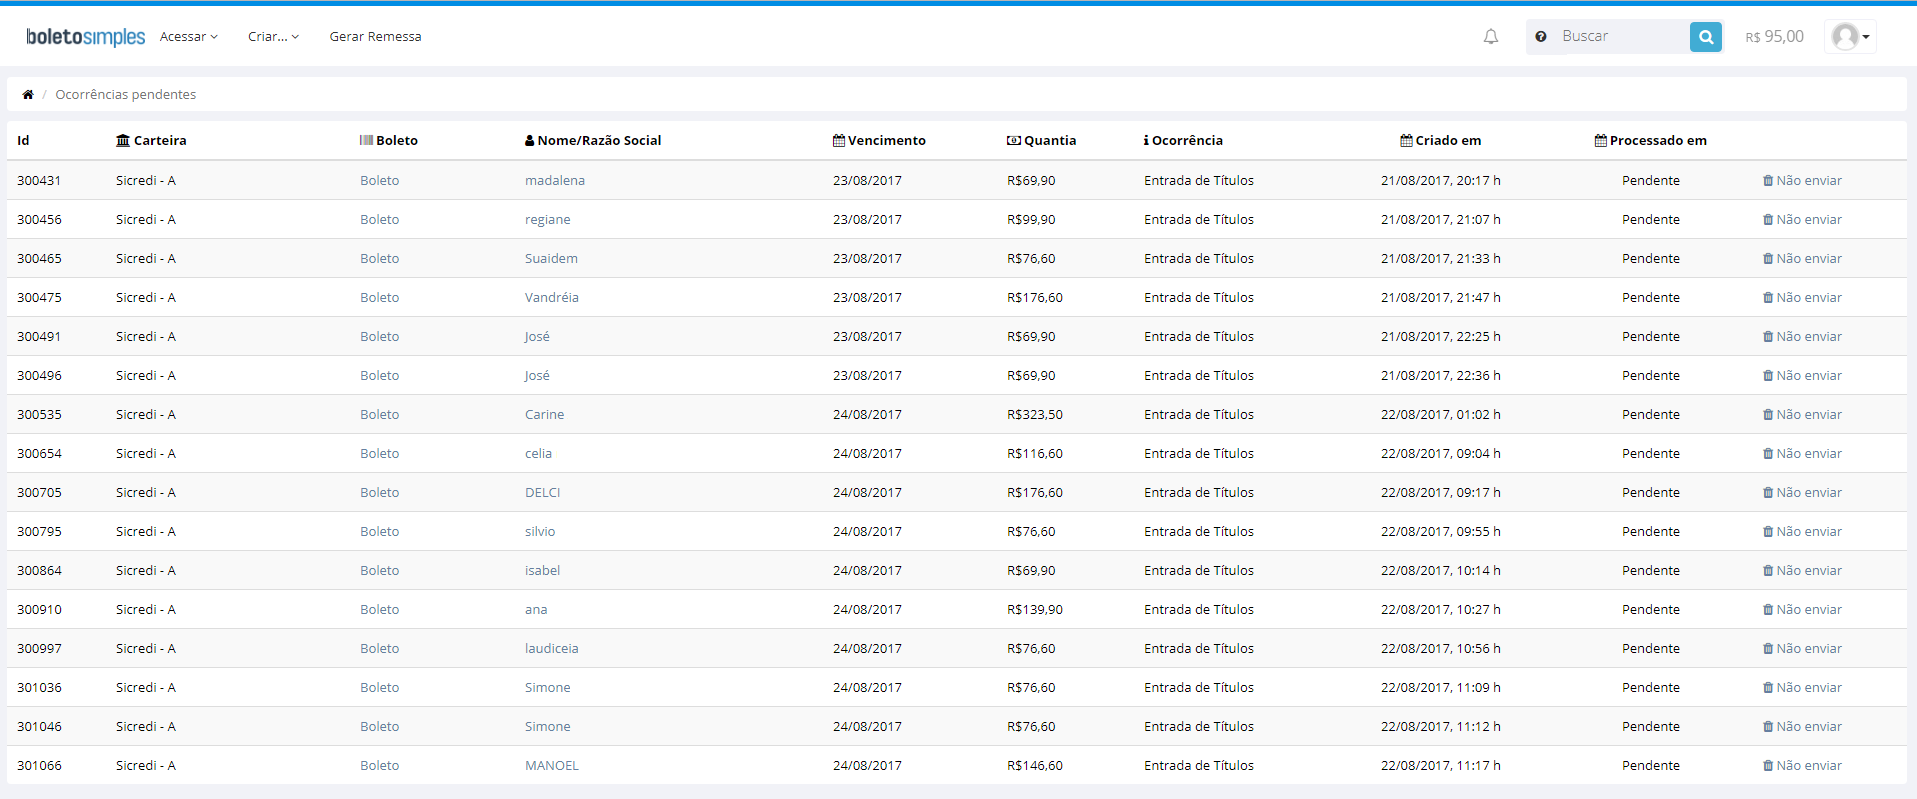Click trash icon in row 300910
The width and height of the screenshot is (1917, 799).
(x=1768, y=610)
